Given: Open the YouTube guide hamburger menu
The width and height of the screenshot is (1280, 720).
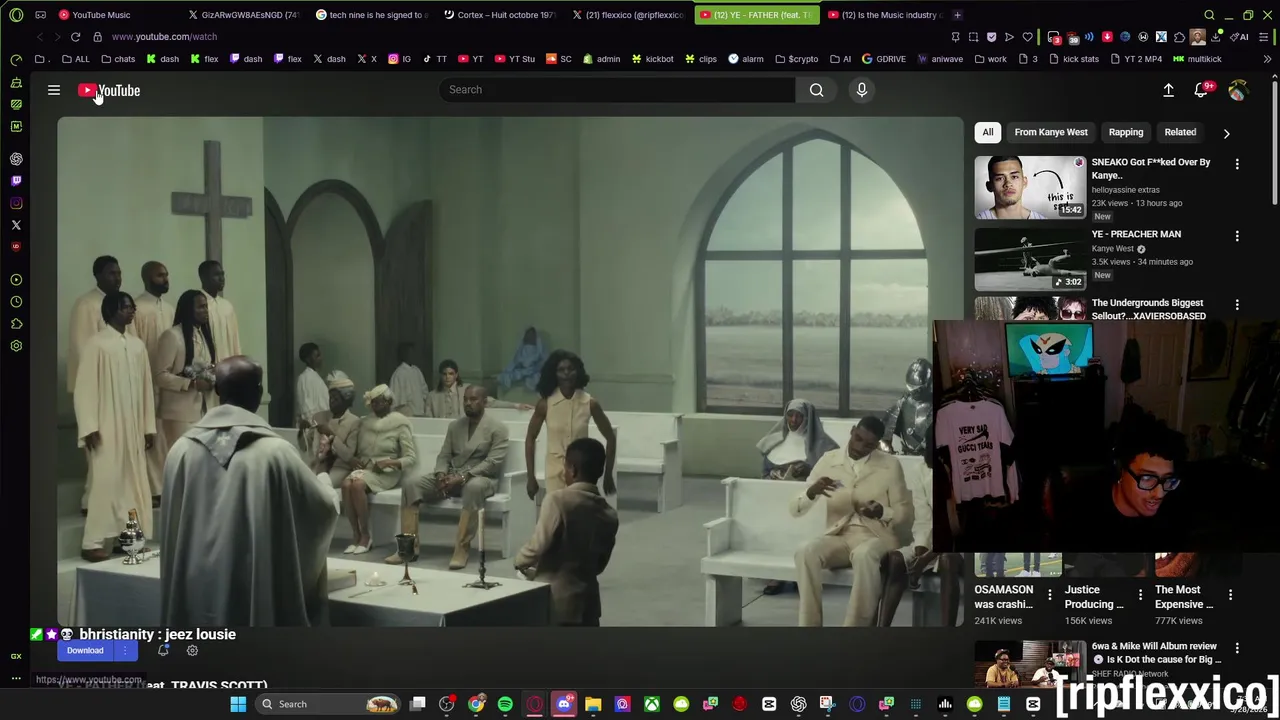Looking at the screenshot, I should [54, 90].
